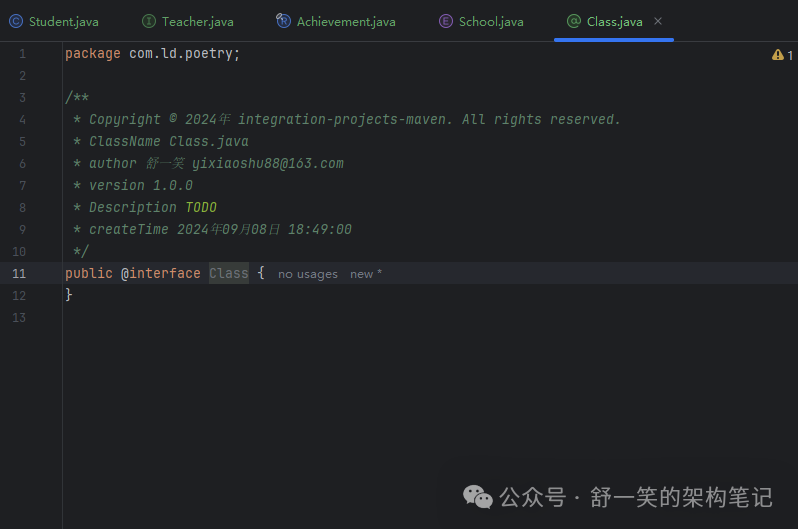Click the "no usages" inlay hint
Screen dimensions: 798x529
(308, 274)
